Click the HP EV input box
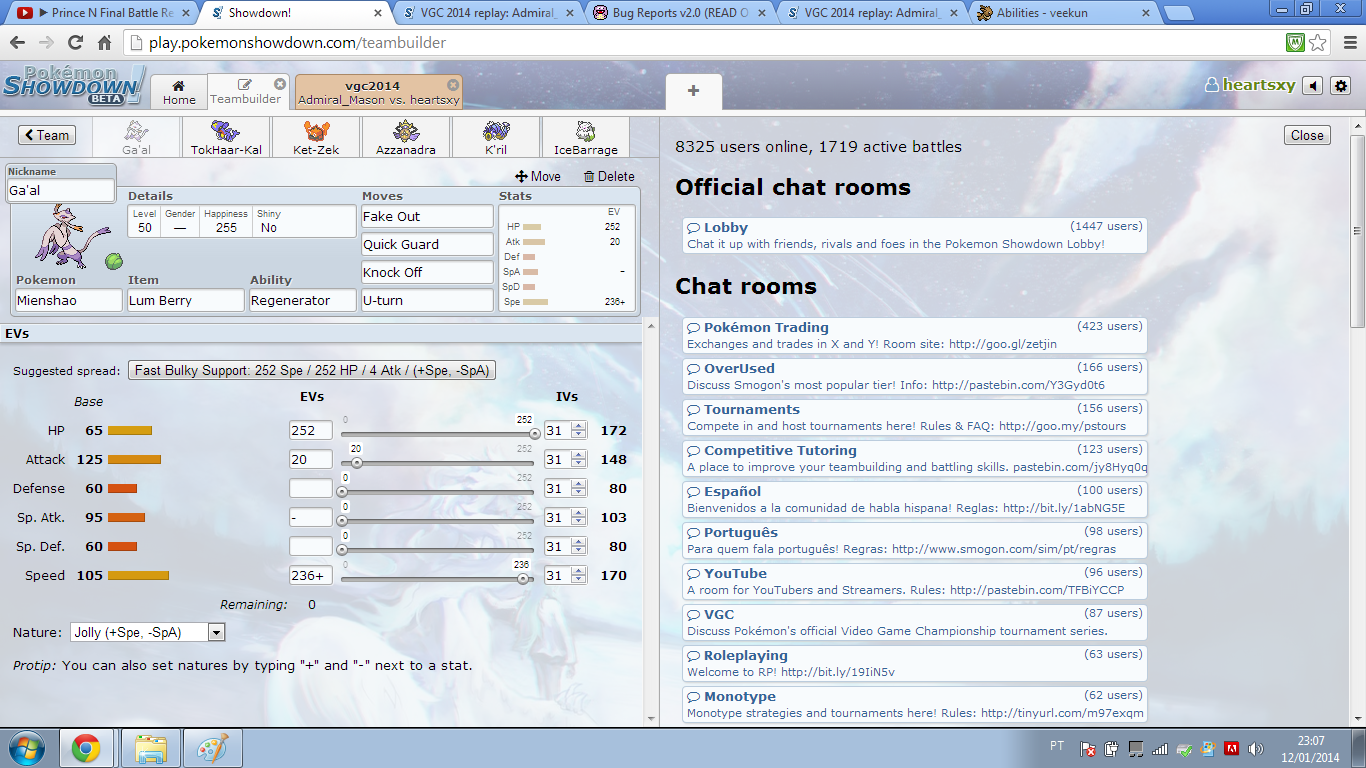The width and height of the screenshot is (1366, 768). click(311, 430)
